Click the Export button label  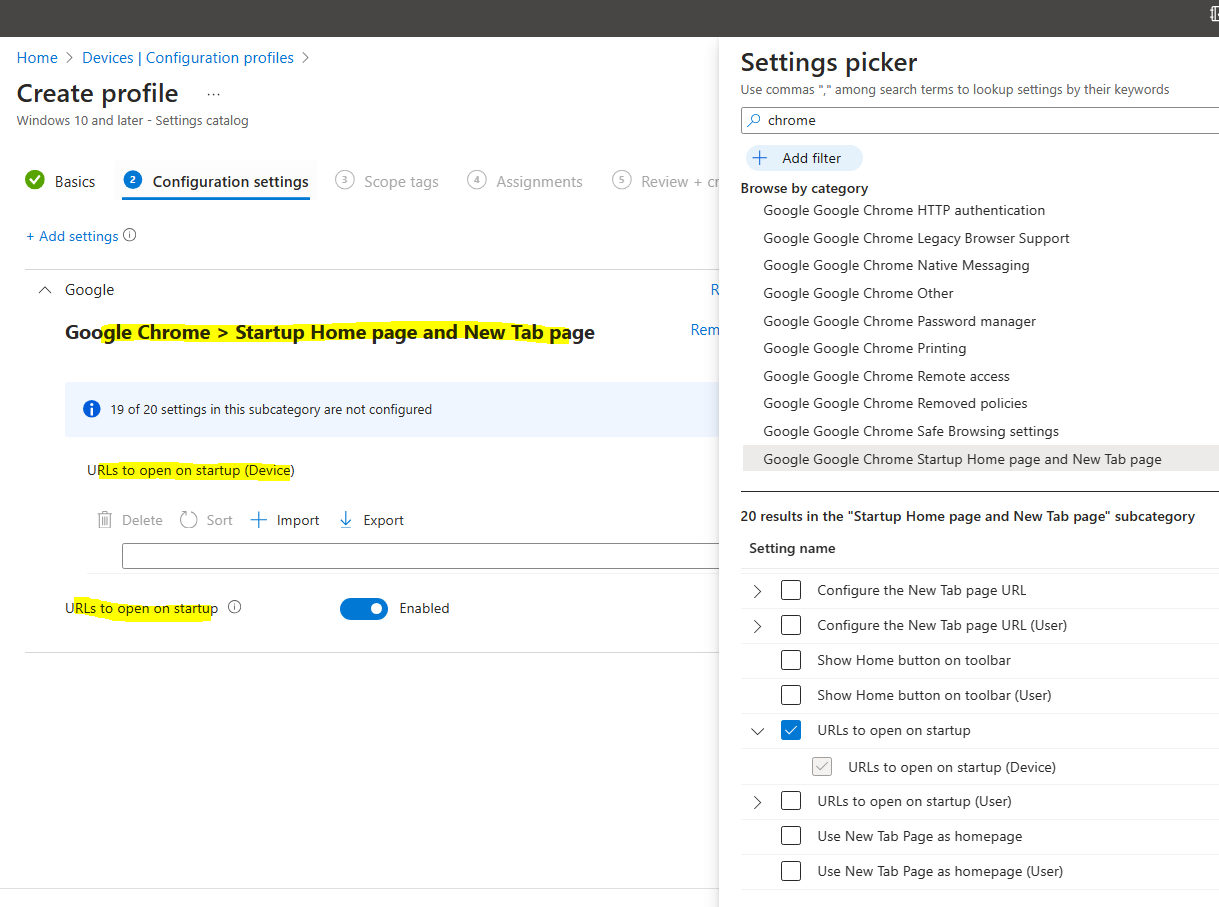click(383, 520)
